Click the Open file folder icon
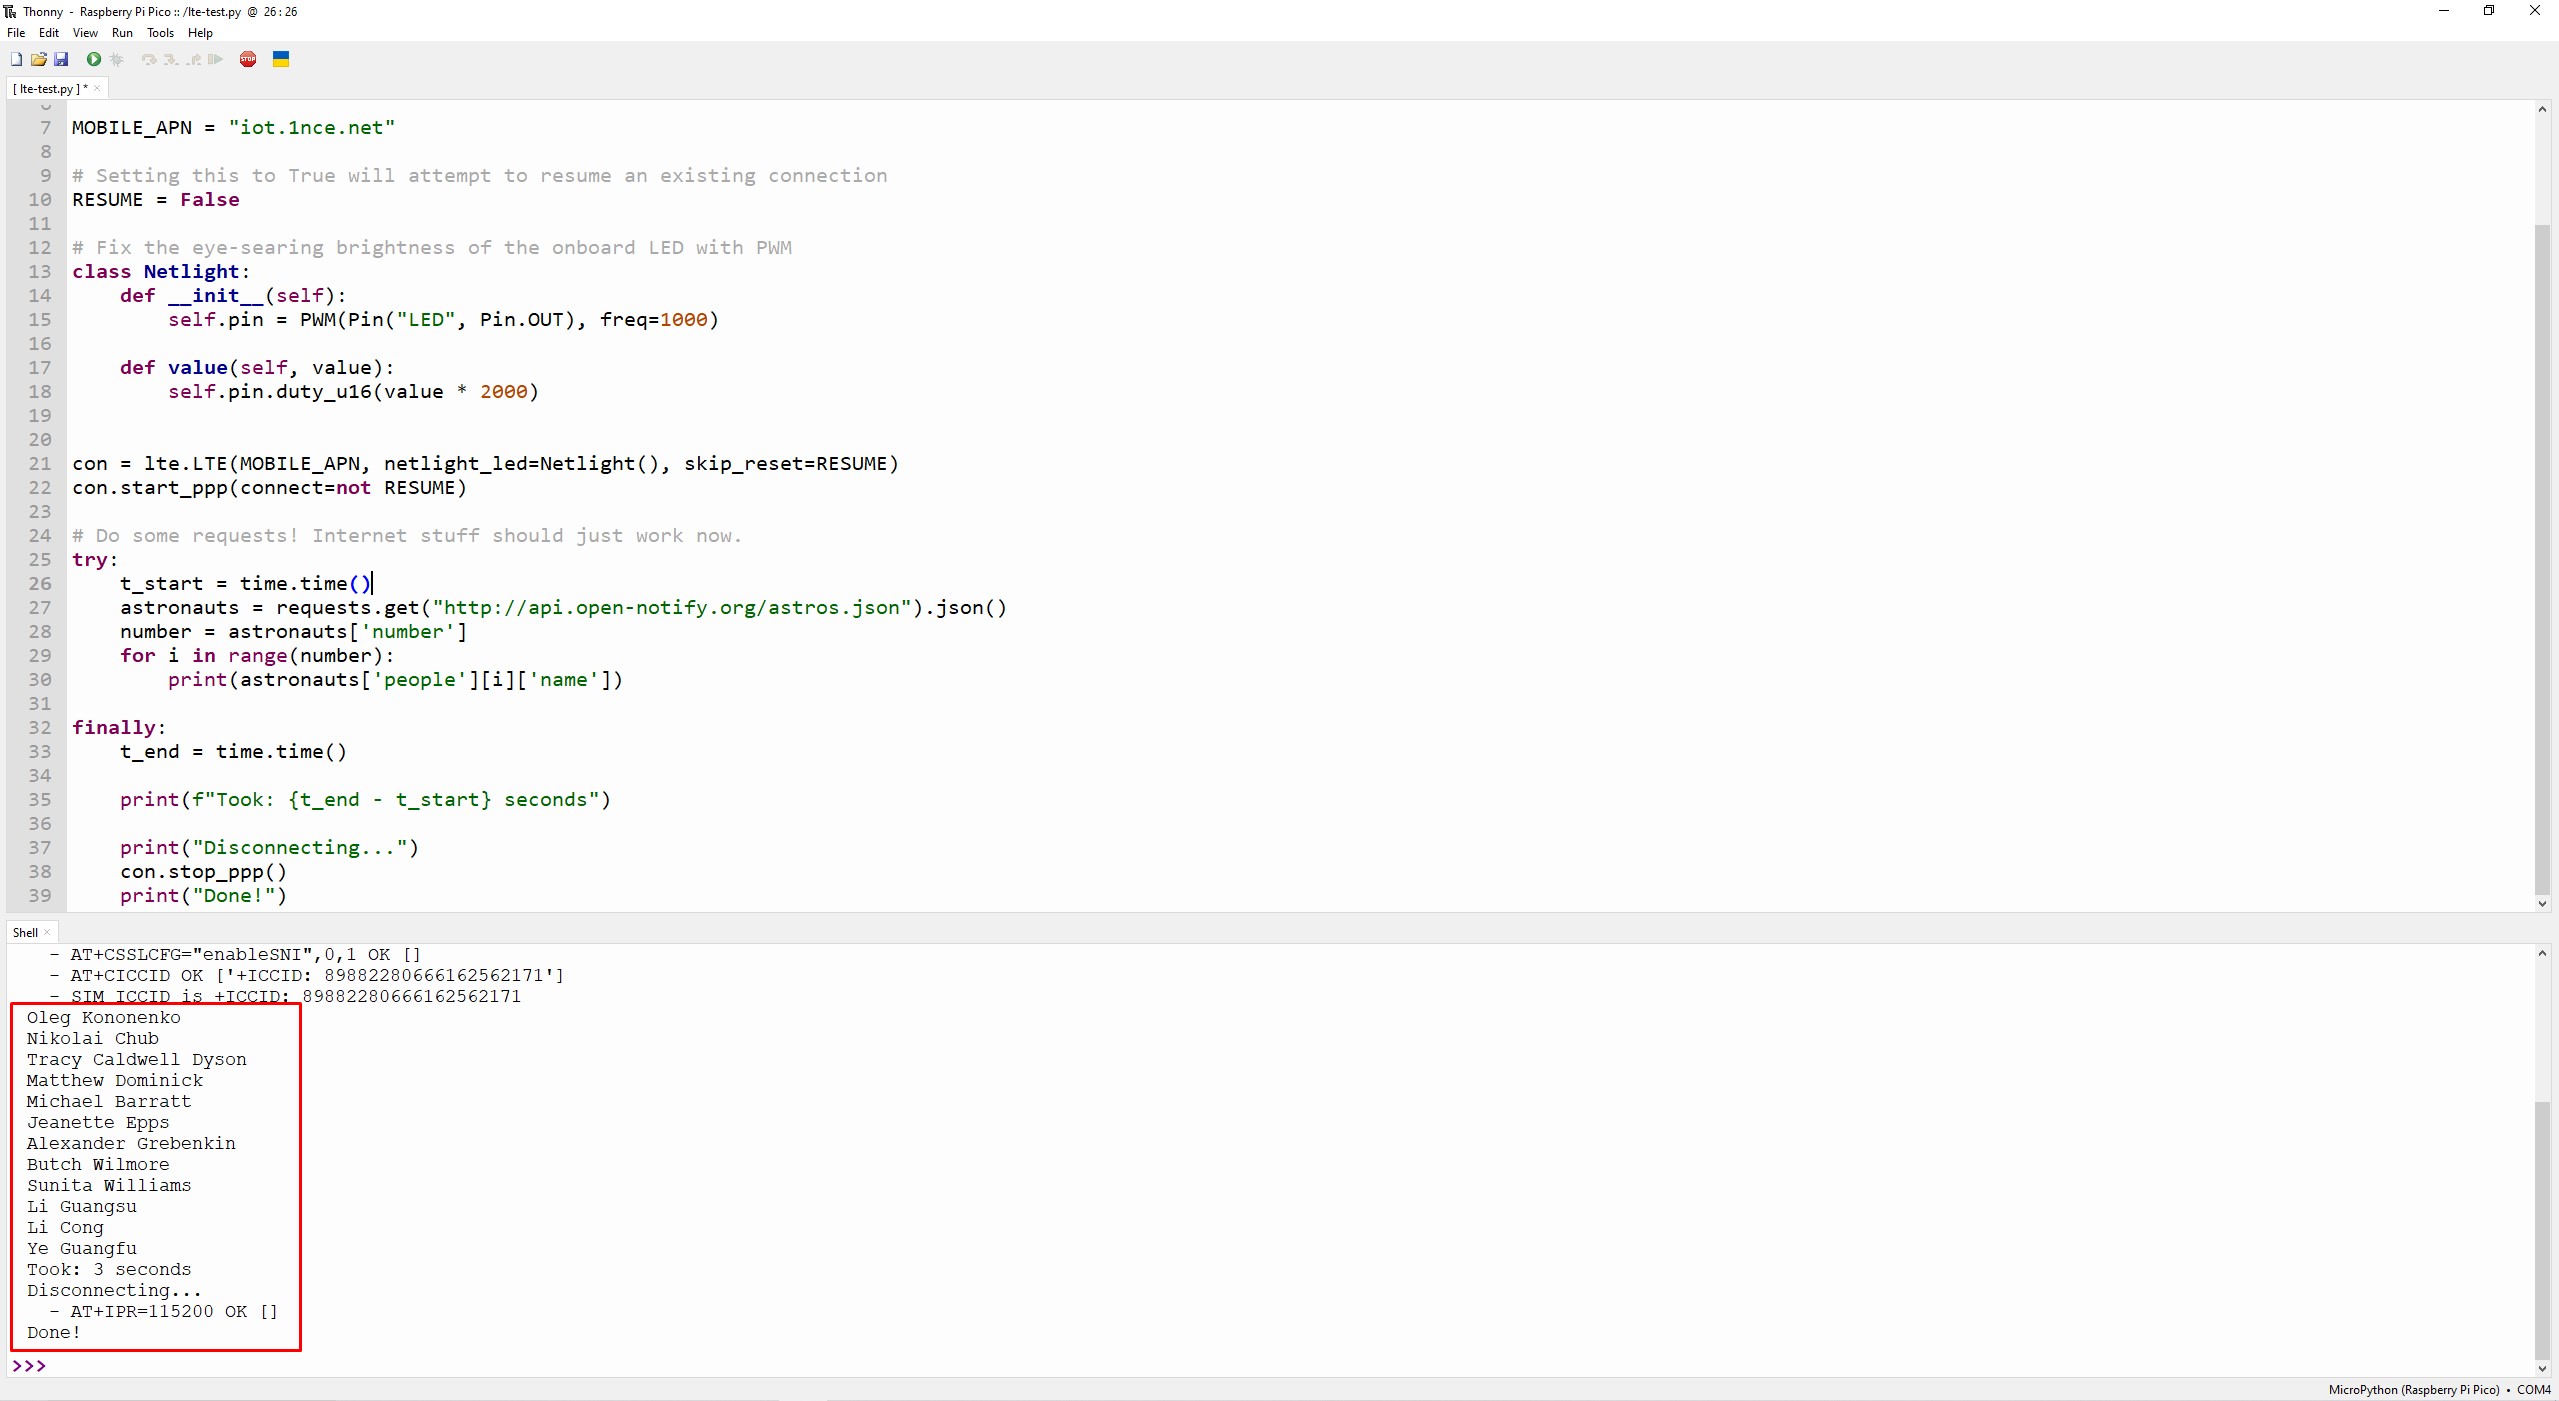 click(39, 60)
